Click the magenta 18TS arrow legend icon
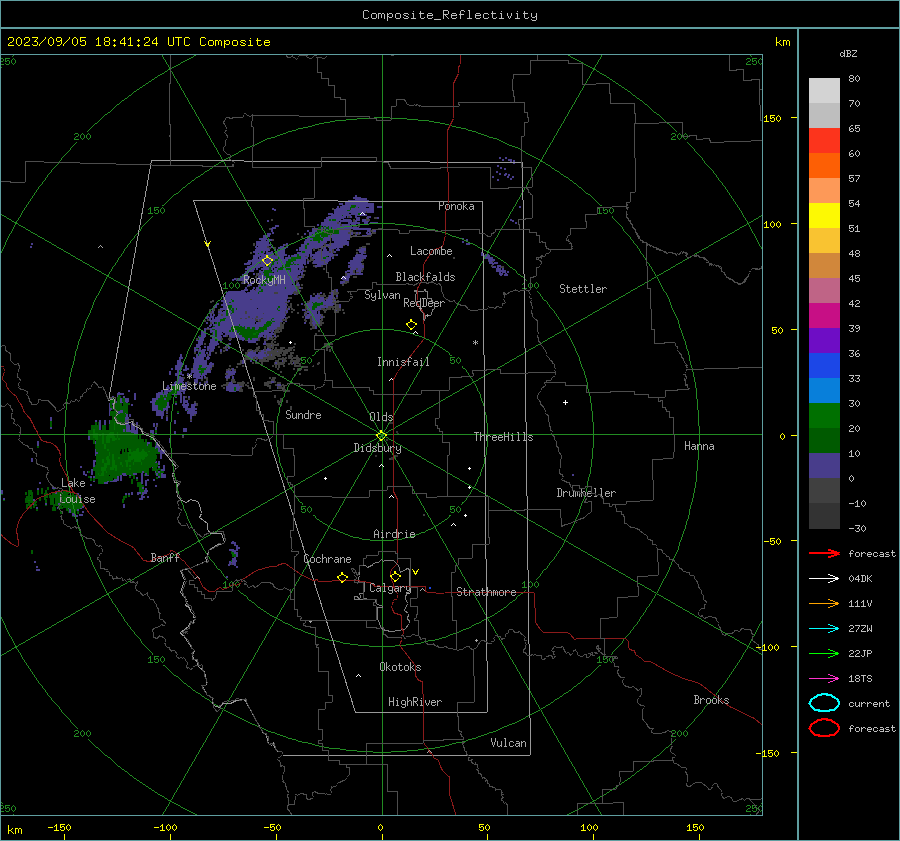The width and height of the screenshot is (900, 841). [824, 679]
